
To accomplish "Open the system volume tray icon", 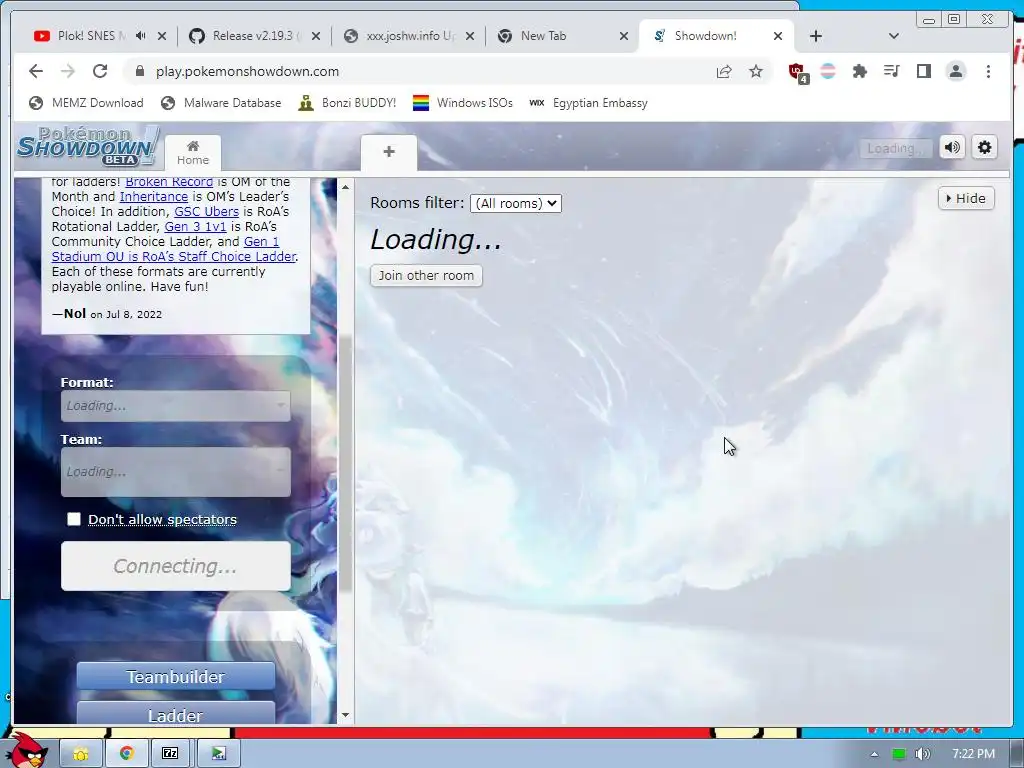I will 923,754.
